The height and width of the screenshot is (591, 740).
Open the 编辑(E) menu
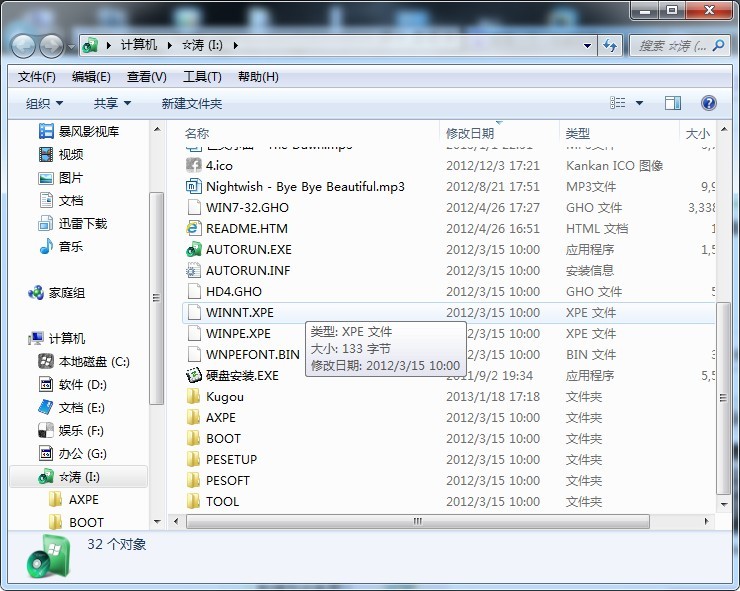(91, 76)
